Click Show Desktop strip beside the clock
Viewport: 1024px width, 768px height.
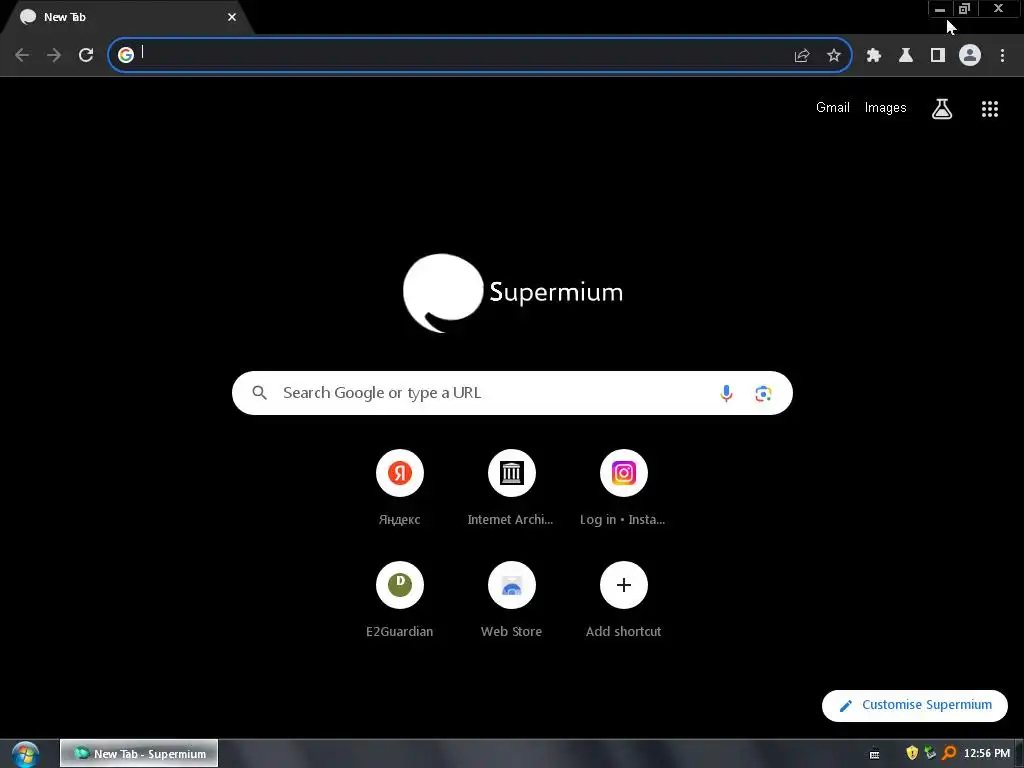pyautogui.click(x=1020, y=754)
